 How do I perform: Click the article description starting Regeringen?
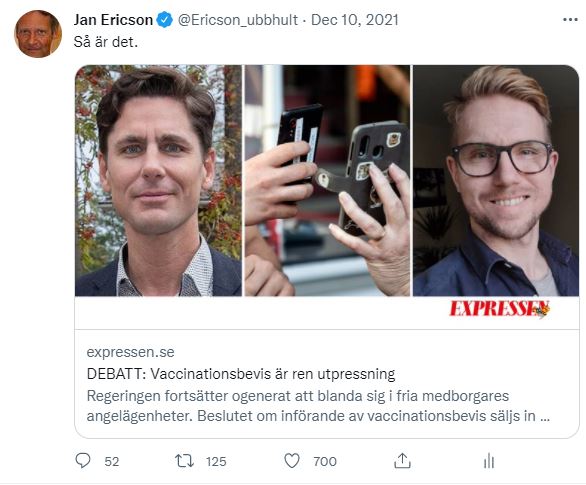[x=318, y=406]
